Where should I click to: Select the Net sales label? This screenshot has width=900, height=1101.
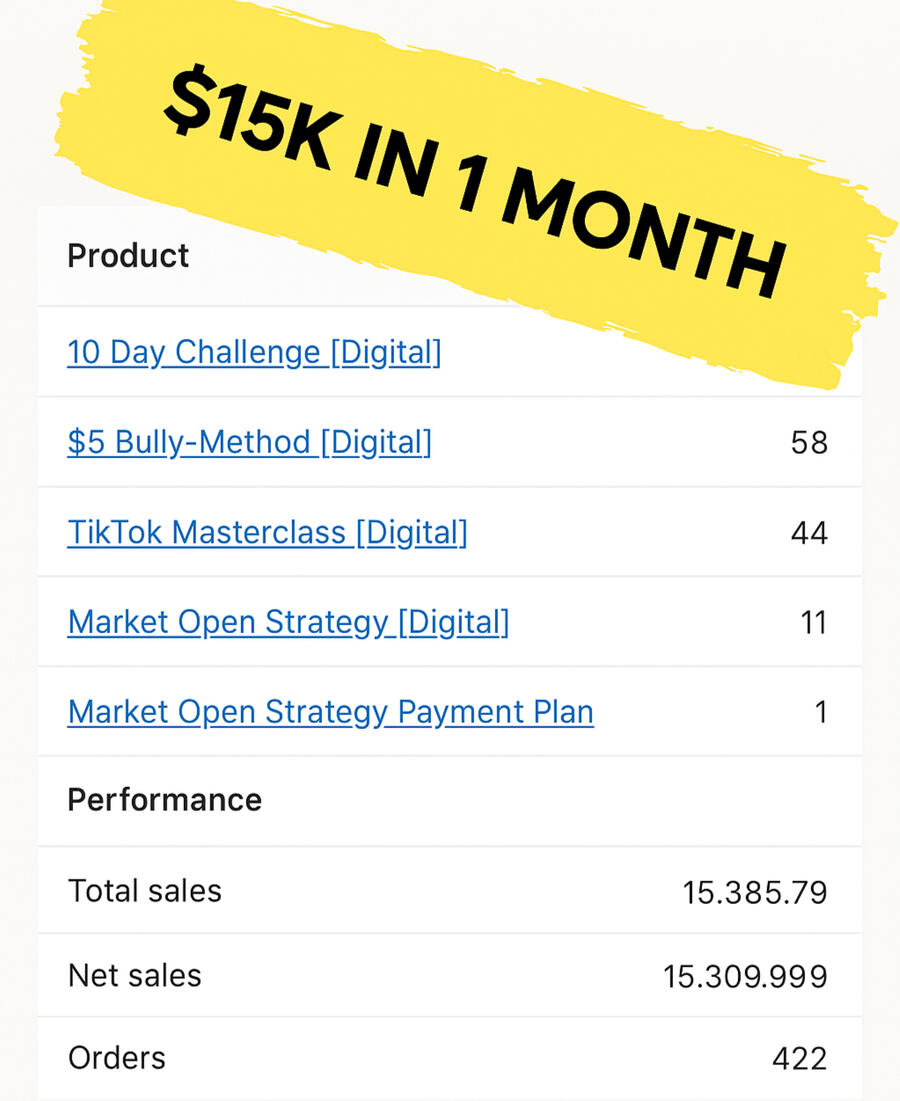click(x=135, y=976)
